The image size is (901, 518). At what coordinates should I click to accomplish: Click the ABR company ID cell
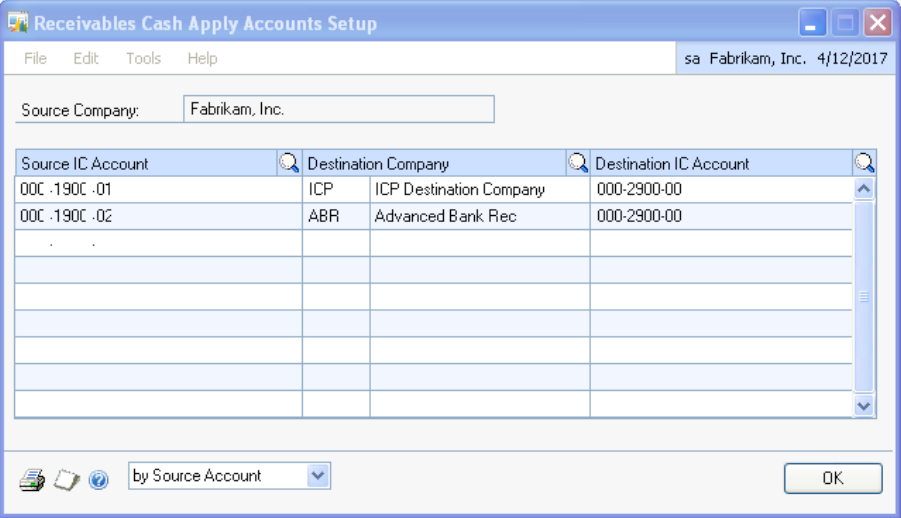coord(336,216)
